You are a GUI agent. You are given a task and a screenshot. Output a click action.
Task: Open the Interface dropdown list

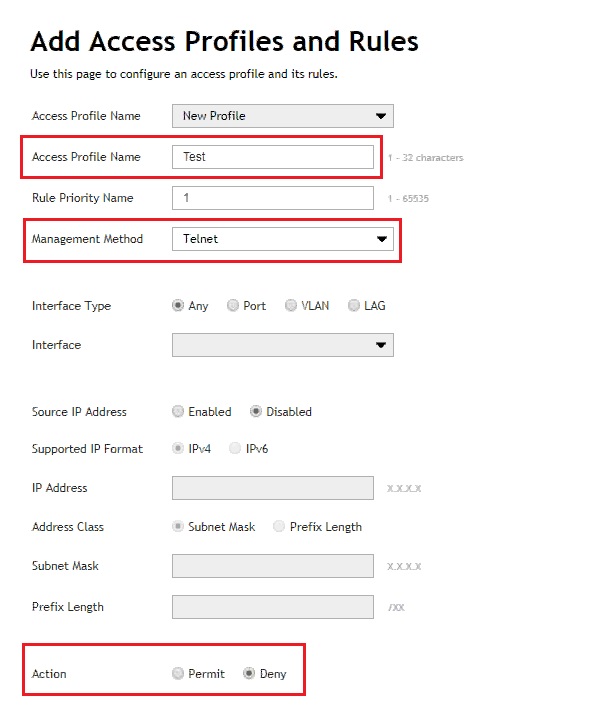[283, 345]
